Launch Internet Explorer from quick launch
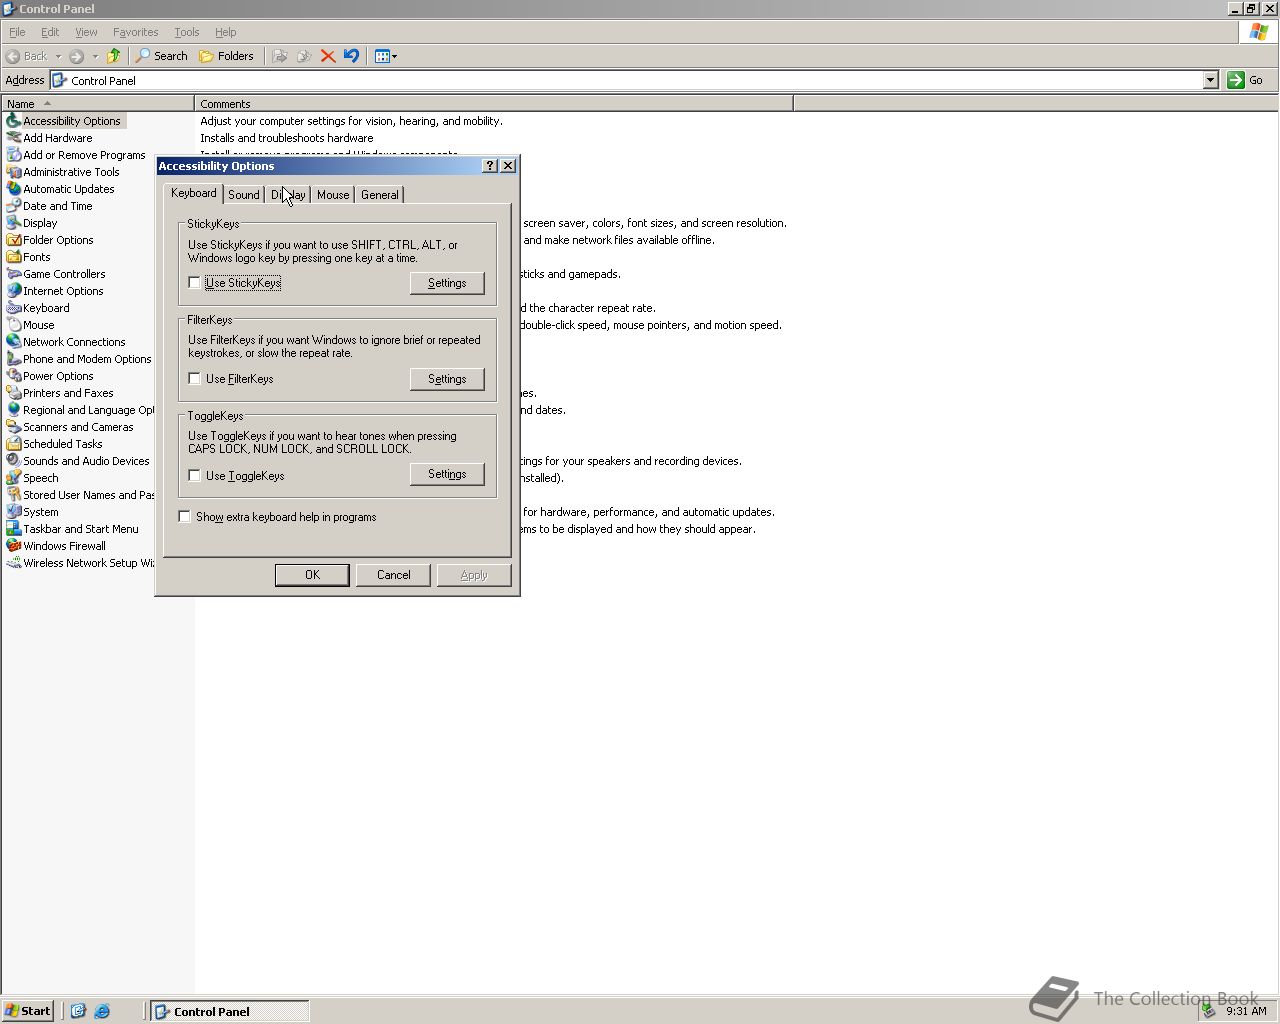The width and height of the screenshot is (1280, 1024). pos(102,1011)
